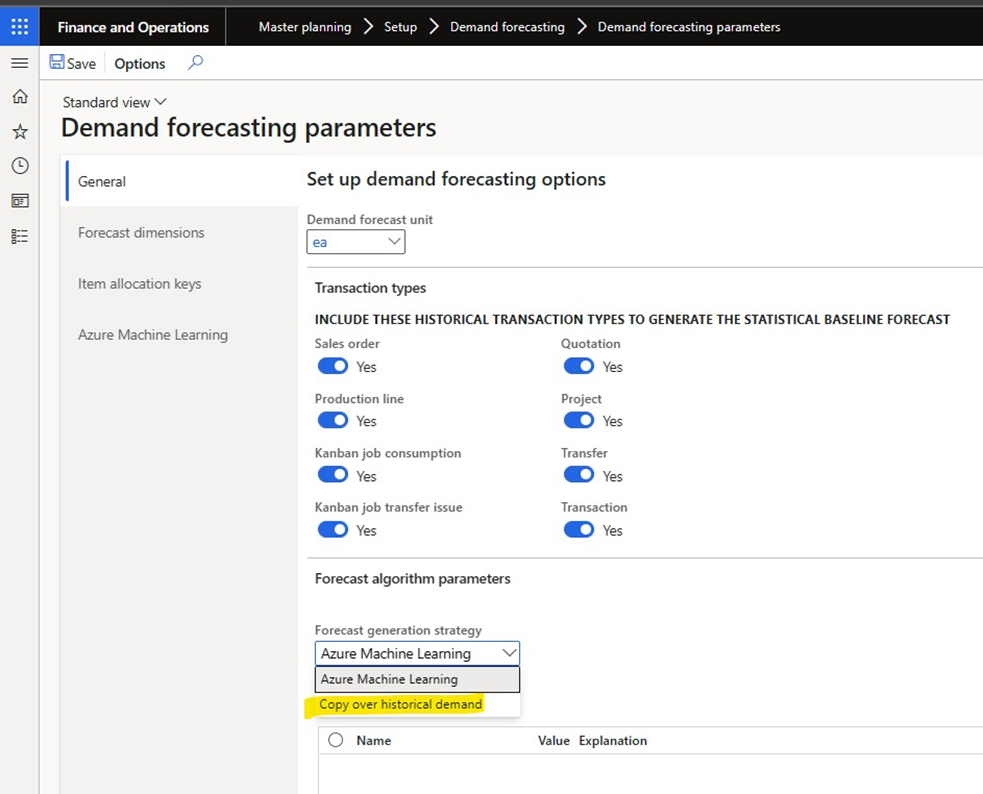Open Demand forecast unit dropdown
The width and height of the screenshot is (983, 794).
pyautogui.click(x=355, y=242)
